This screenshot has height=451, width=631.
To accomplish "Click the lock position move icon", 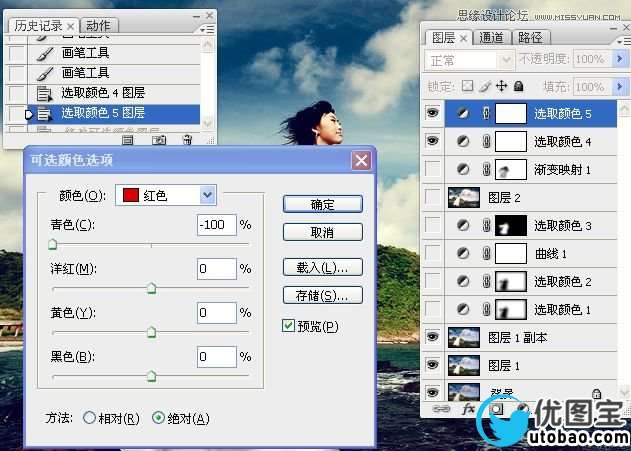I will click(x=501, y=86).
